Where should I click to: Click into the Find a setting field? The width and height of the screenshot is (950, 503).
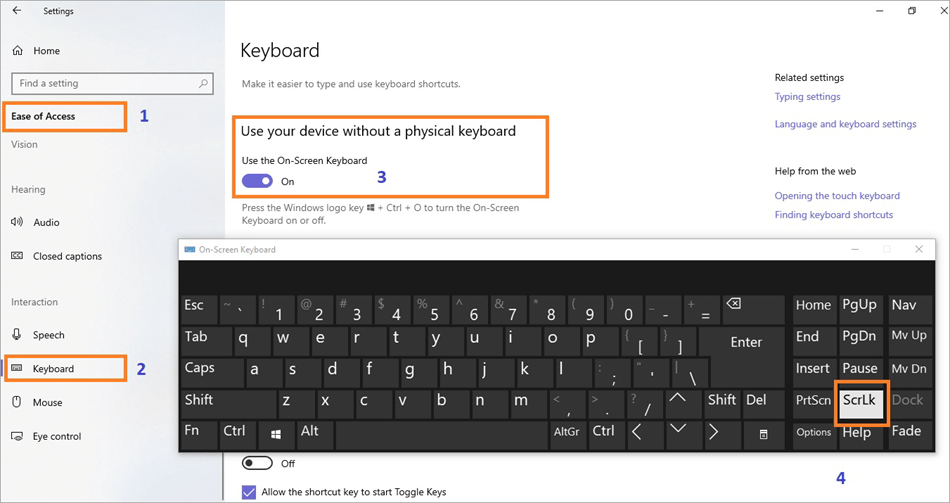click(x=113, y=83)
